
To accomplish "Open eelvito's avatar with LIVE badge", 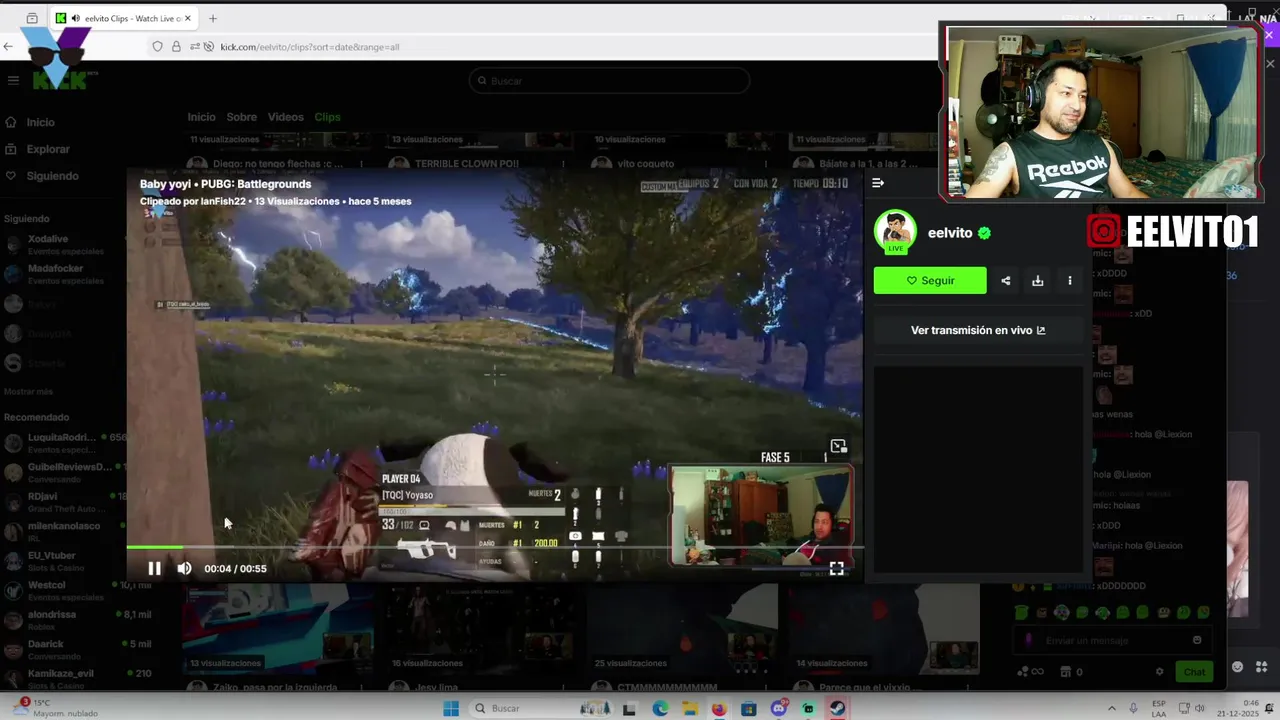I will coord(895,232).
